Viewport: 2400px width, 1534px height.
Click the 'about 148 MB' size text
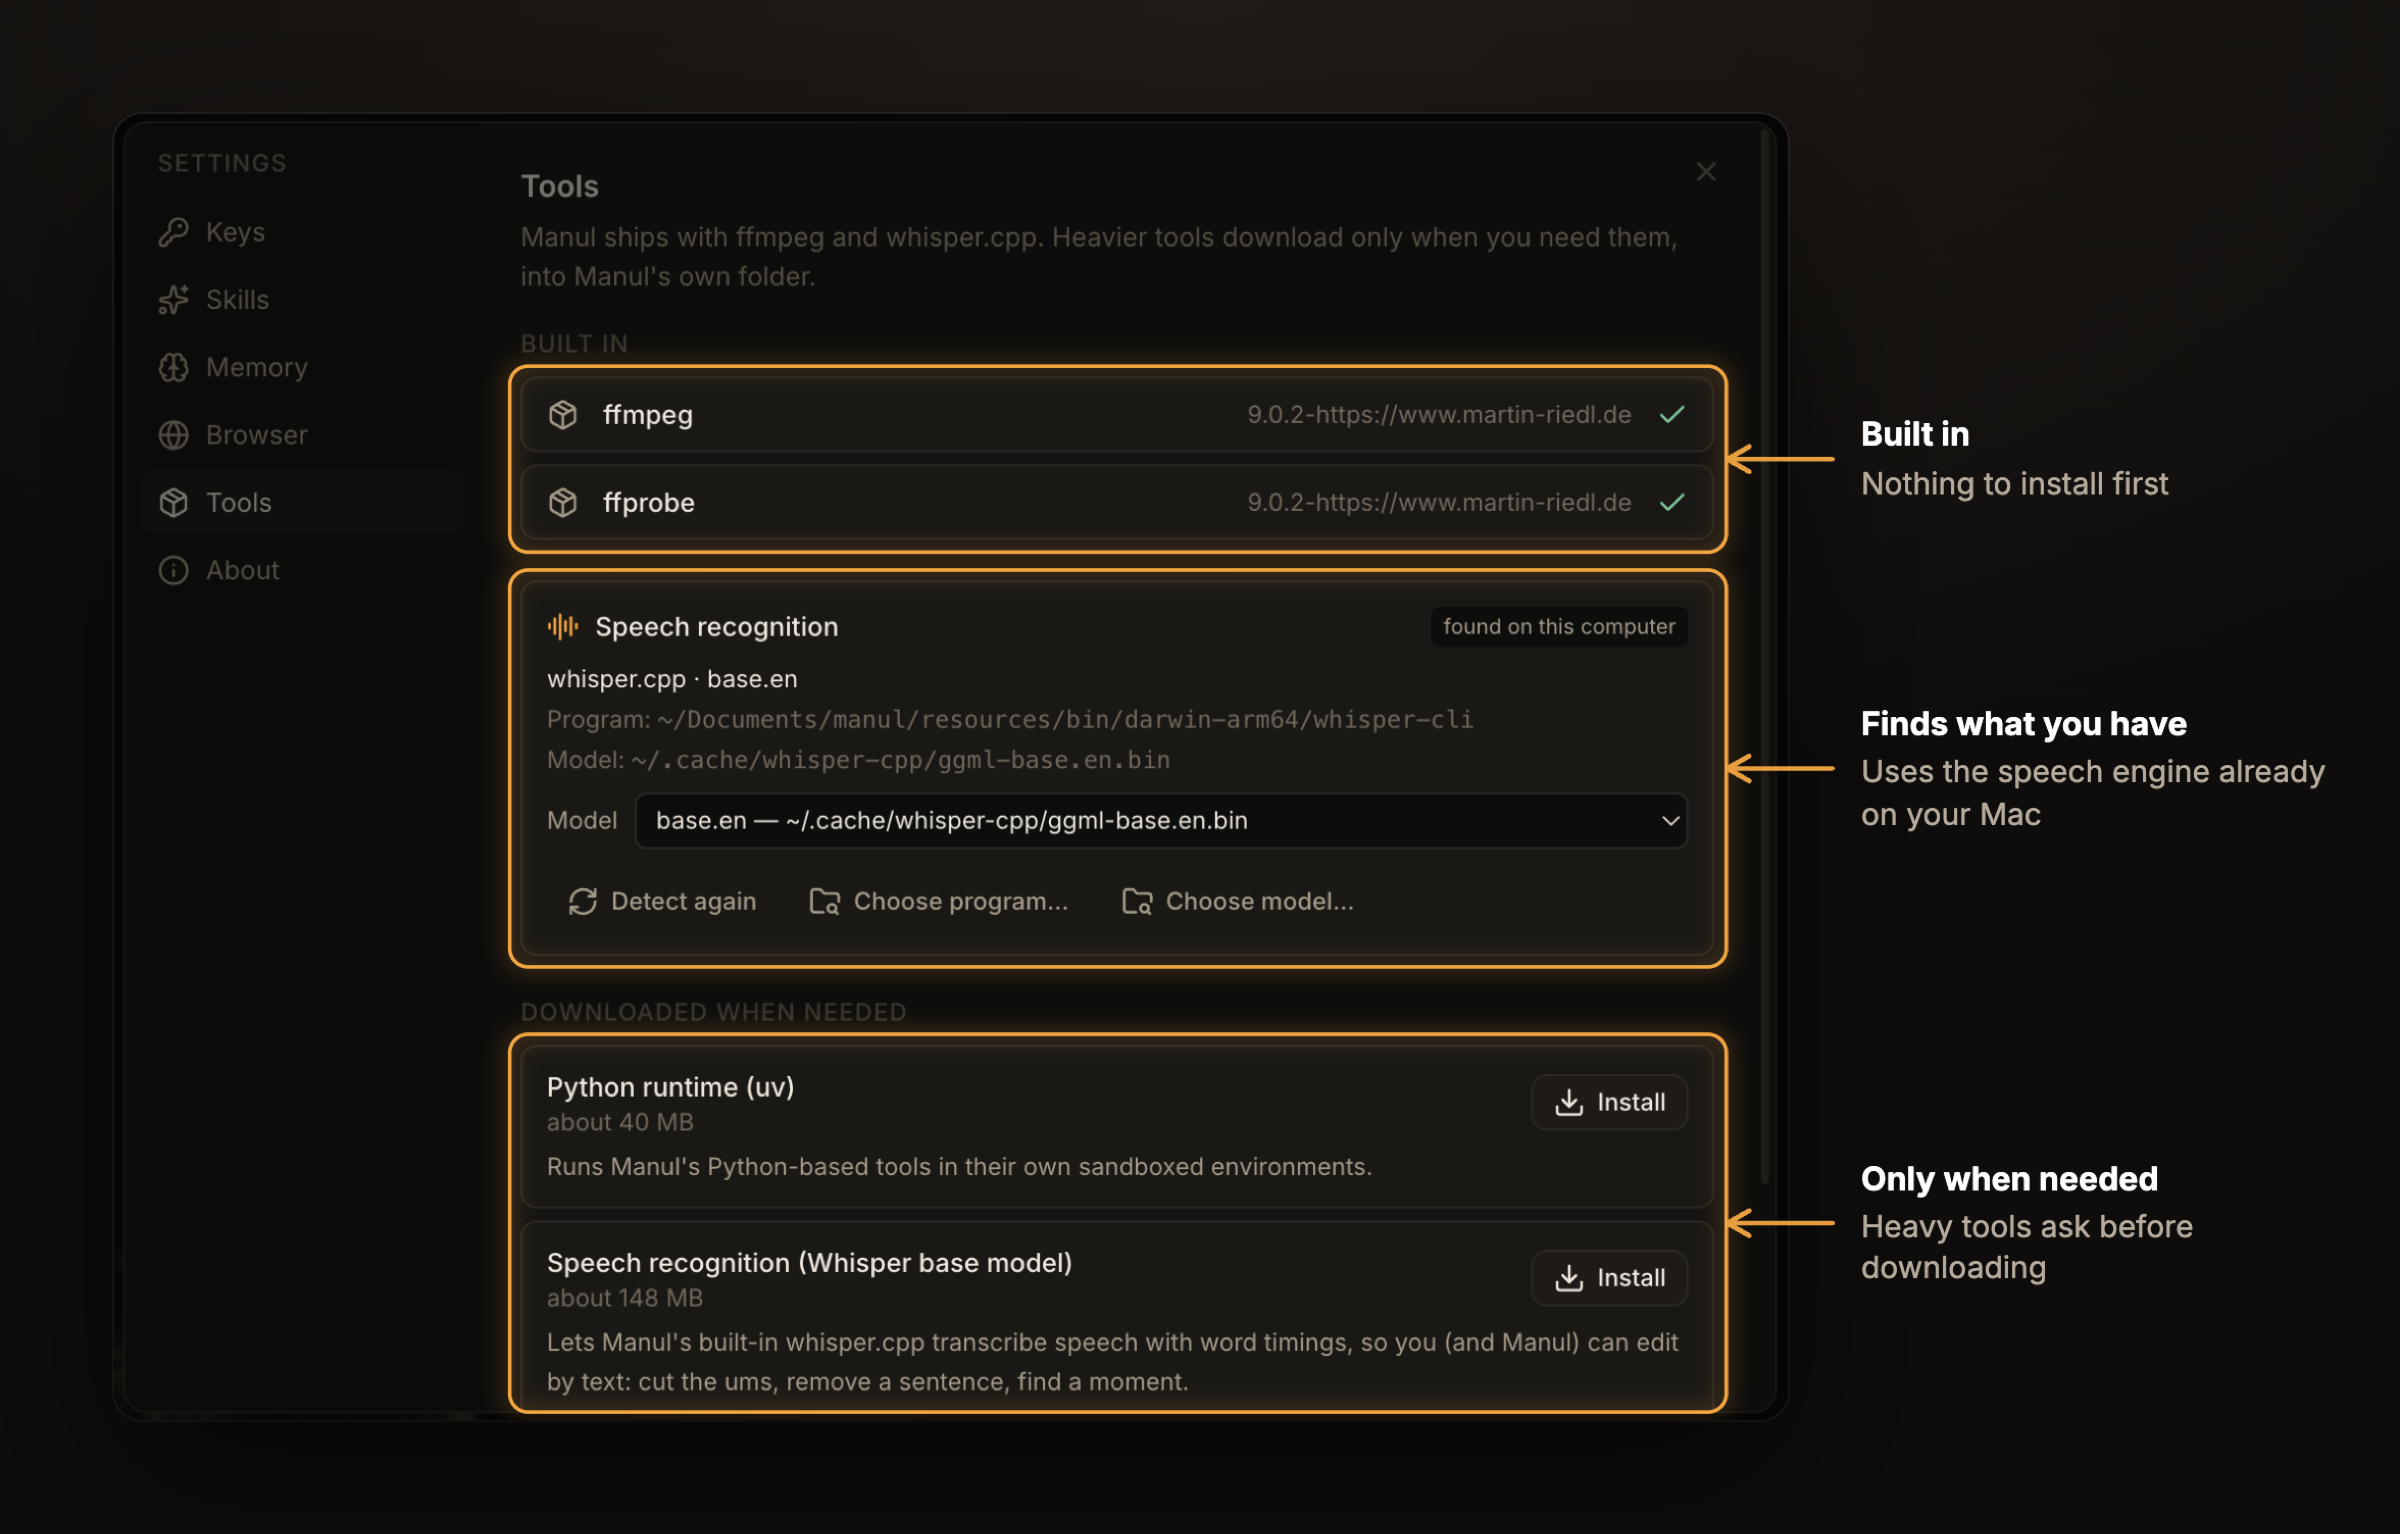625,1298
